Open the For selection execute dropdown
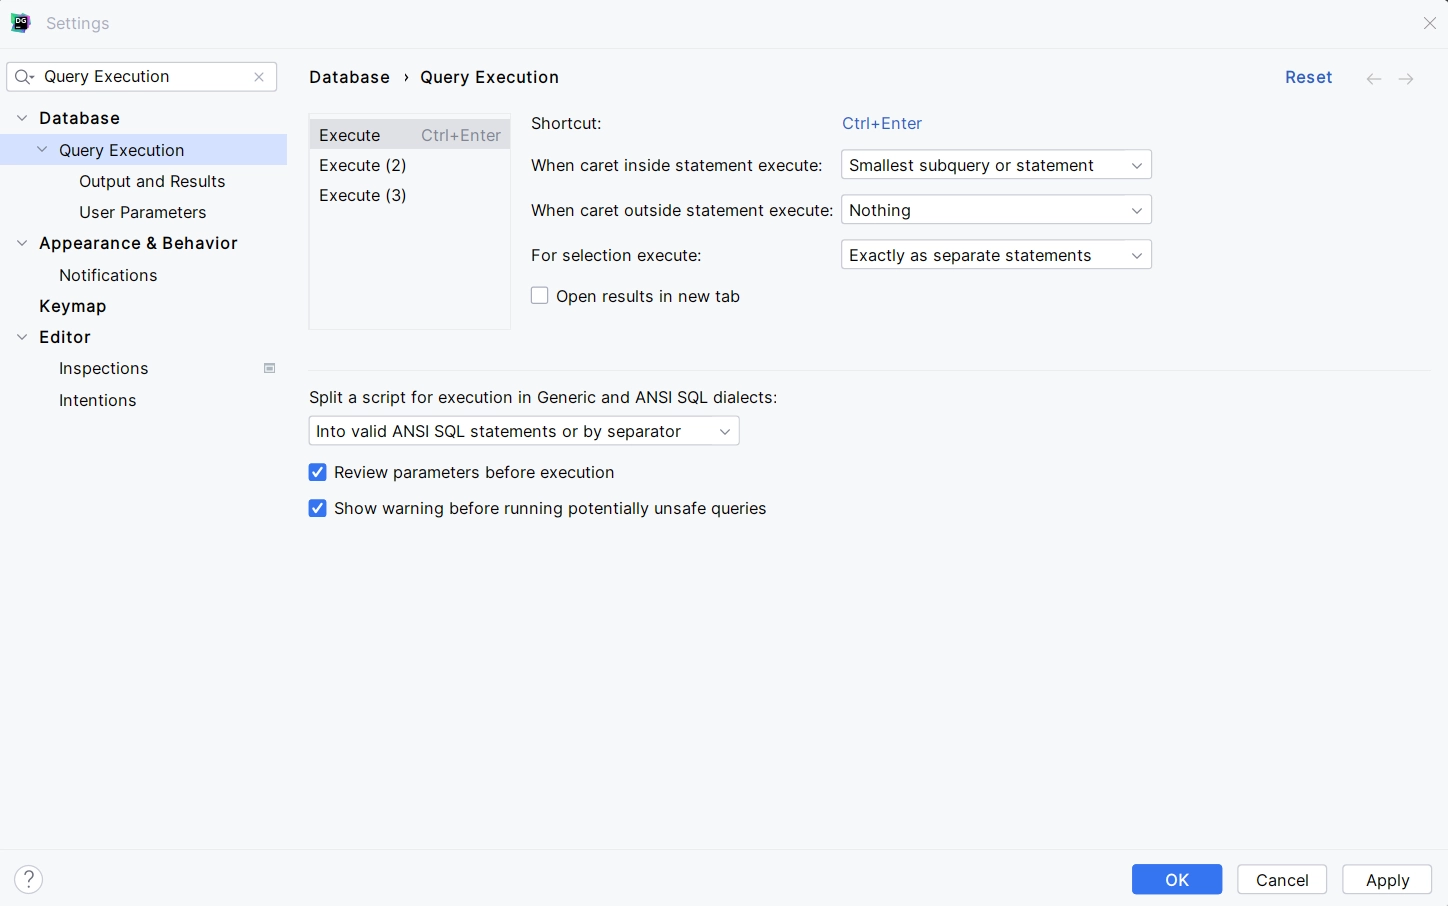The width and height of the screenshot is (1448, 906). tap(996, 255)
